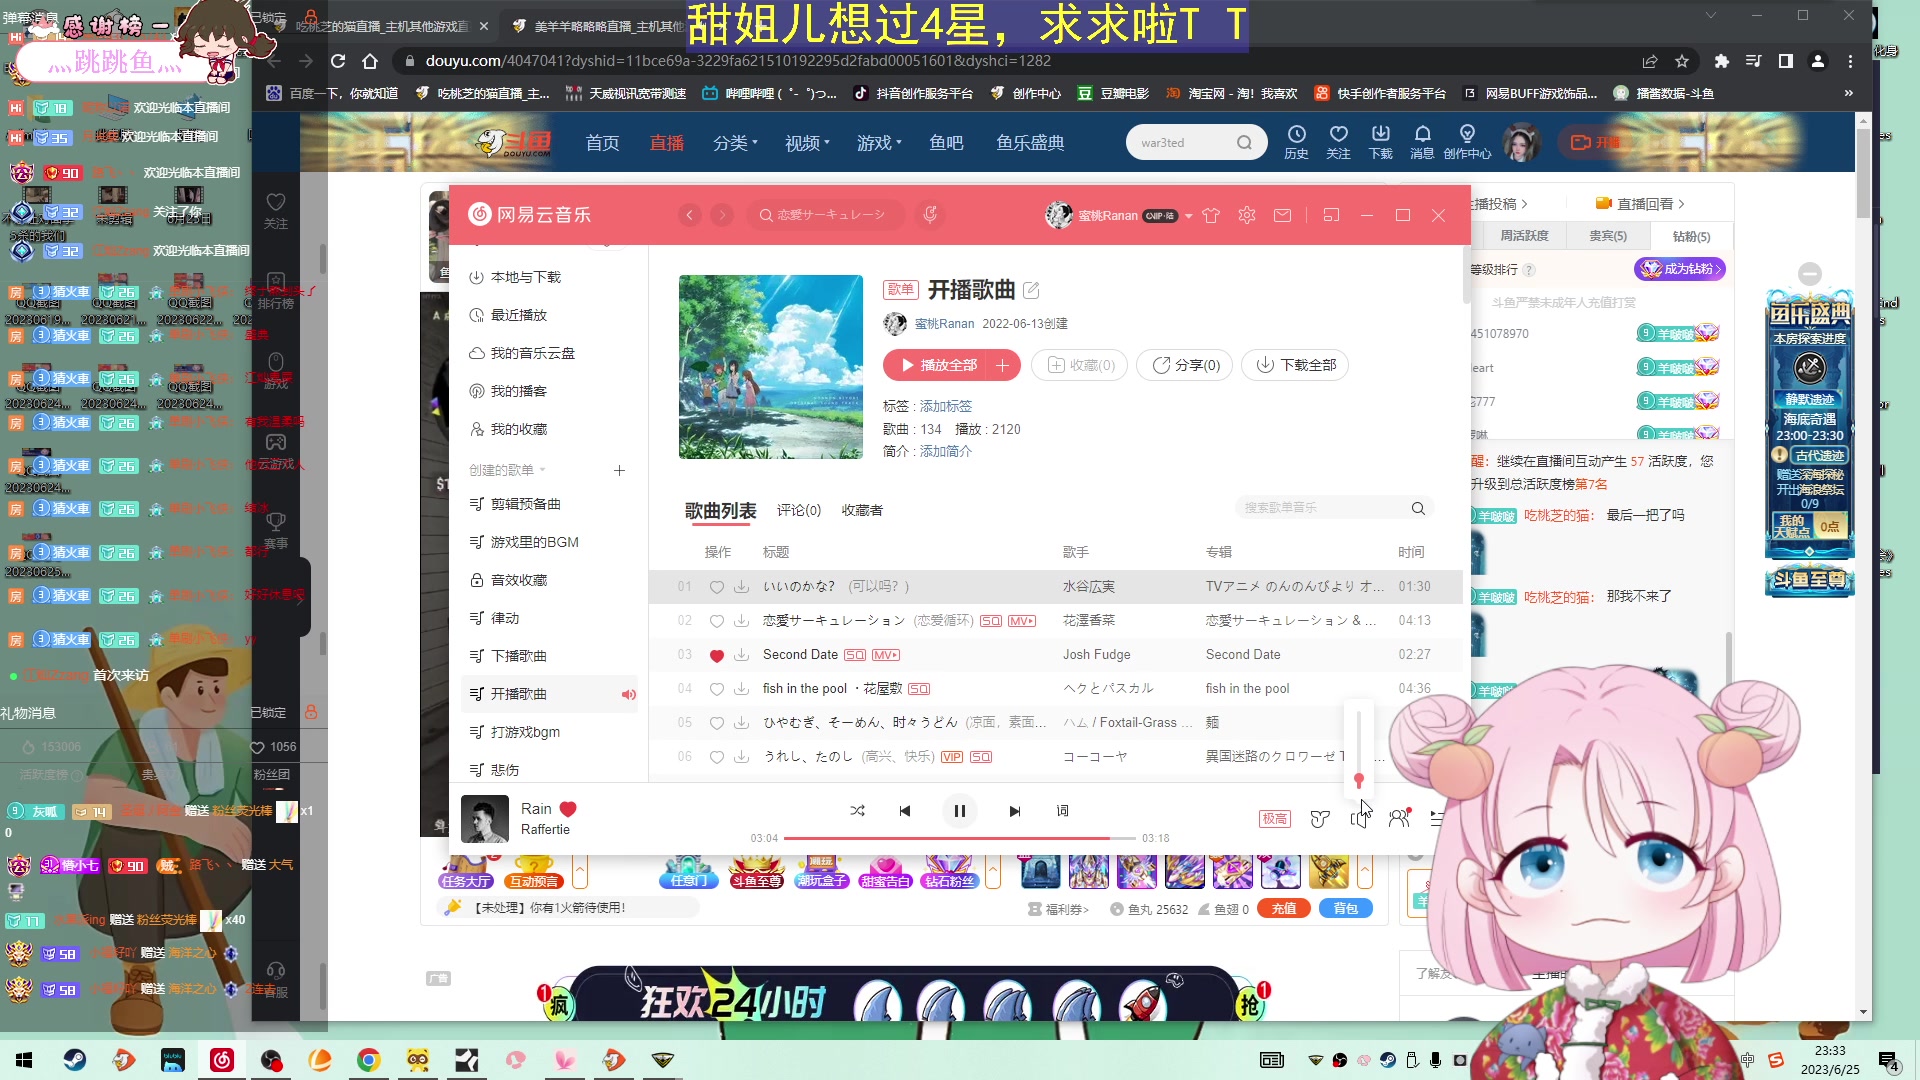This screenshot has width=1920, height=1080.
Task: Open Douyu 历史 history icon
Action: [1296, 142]
